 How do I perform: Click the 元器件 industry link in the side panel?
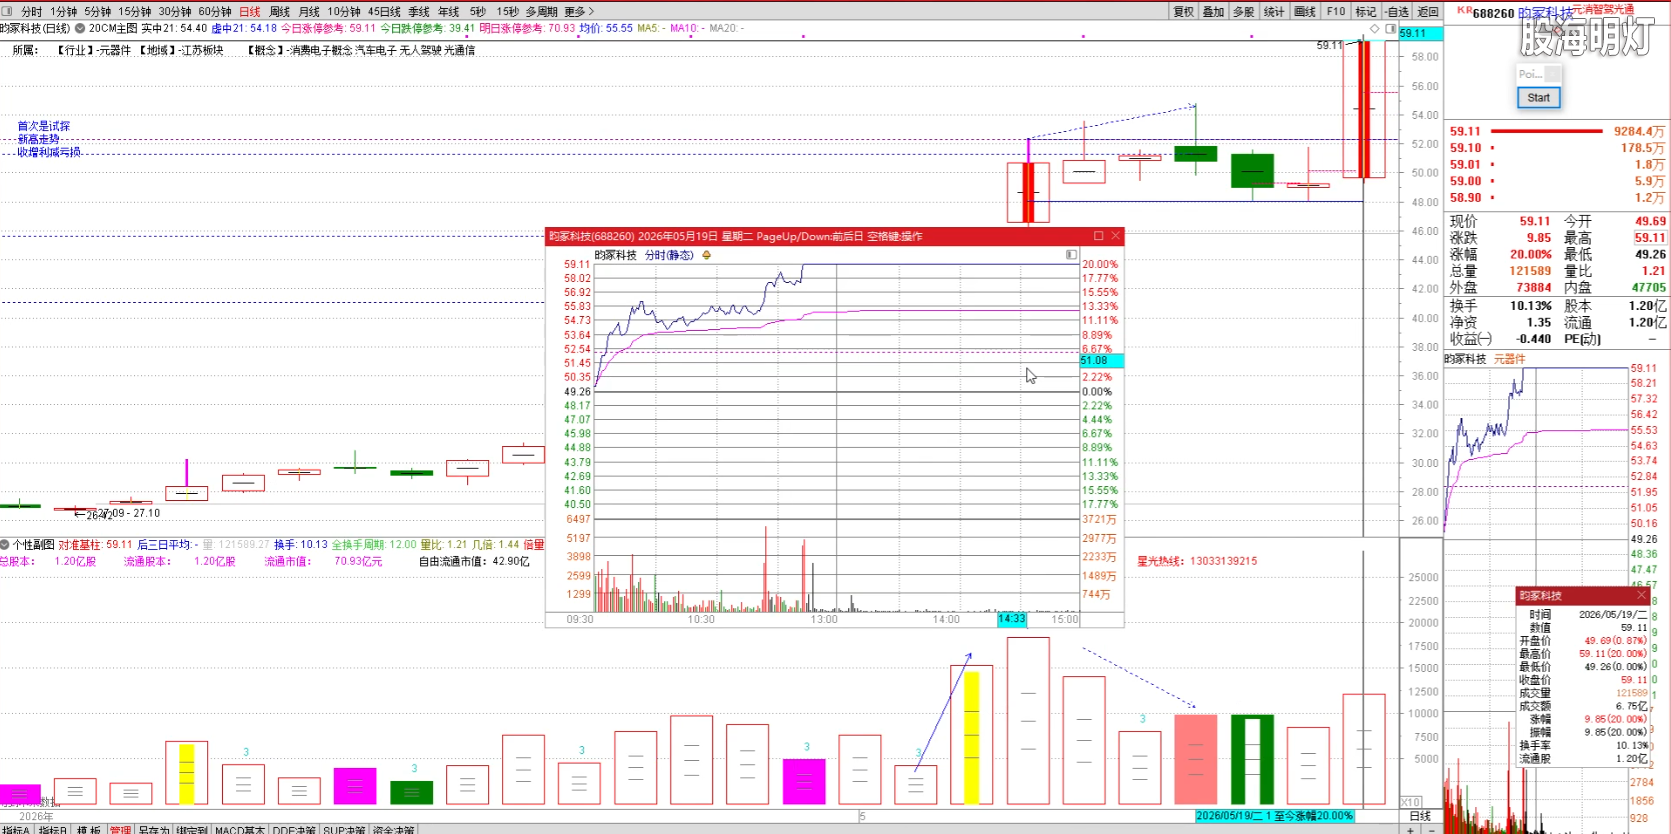pyautogui.click(x=1509, y=359)
